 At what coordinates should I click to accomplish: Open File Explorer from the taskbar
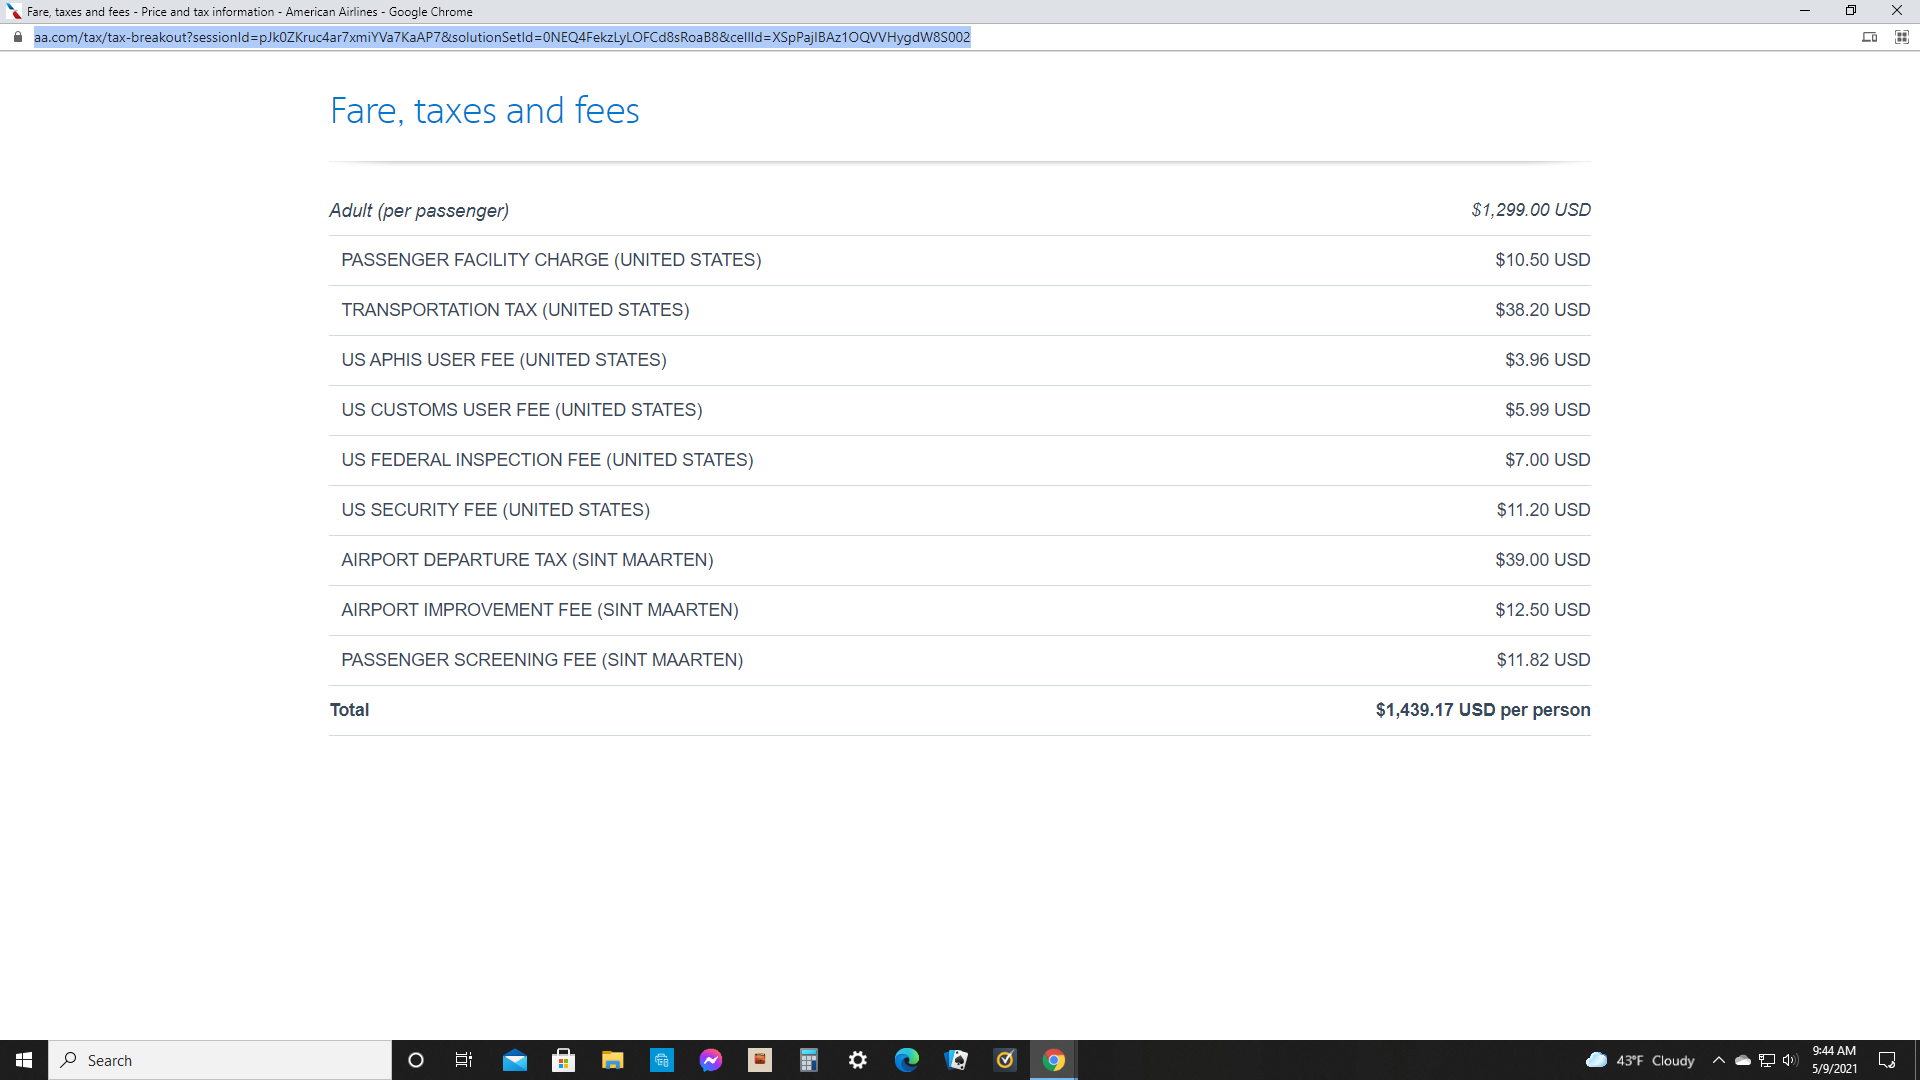612,1060
